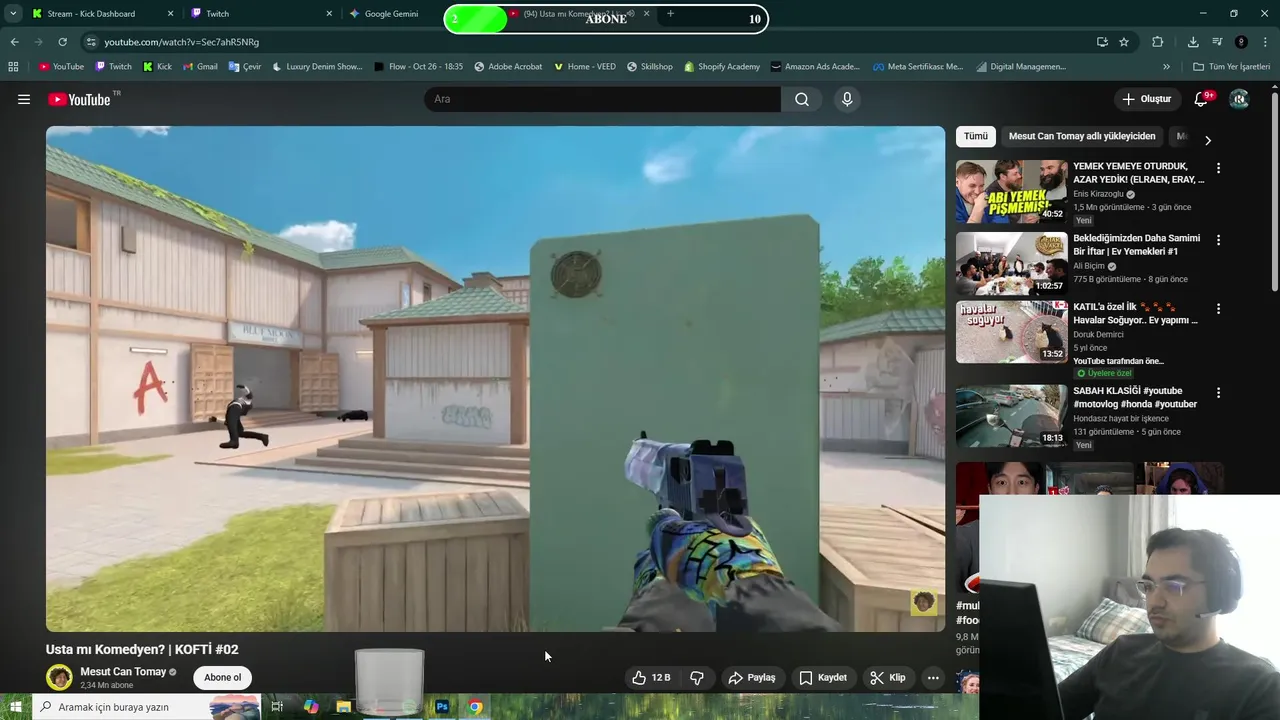Reload the page in Chrome
The width and height of the screenshot is (1280, 720).
point(62,42)
